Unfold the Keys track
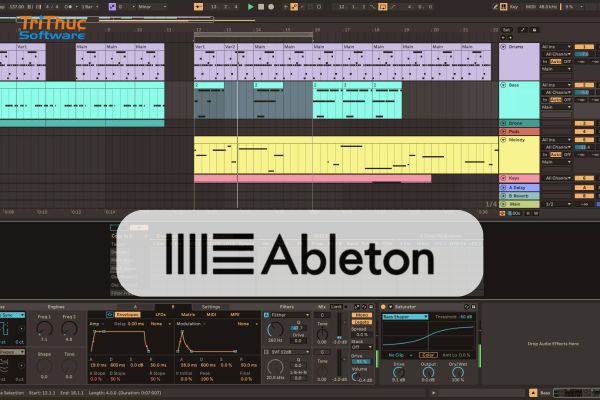Screen dimensions: 600x400 tap(503, 178)
